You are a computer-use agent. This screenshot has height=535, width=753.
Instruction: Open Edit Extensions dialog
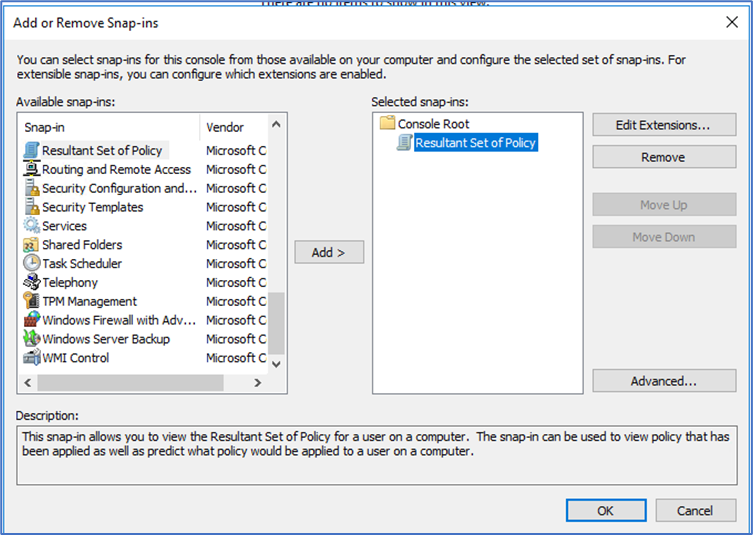tap(662, 125)
